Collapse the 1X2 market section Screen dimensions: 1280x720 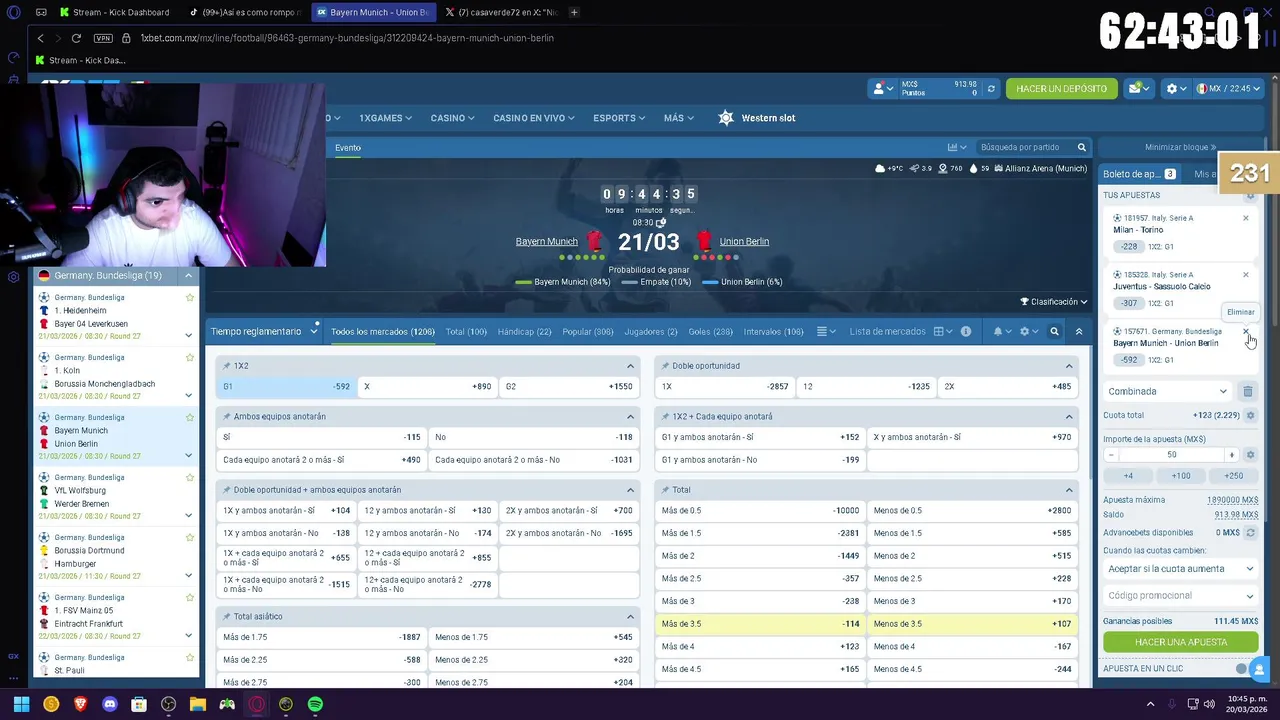(630, 366)
